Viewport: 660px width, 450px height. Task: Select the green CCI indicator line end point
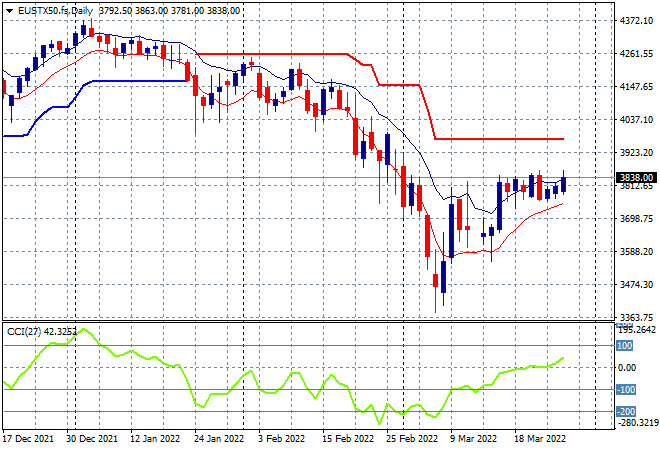click(563, 358)
